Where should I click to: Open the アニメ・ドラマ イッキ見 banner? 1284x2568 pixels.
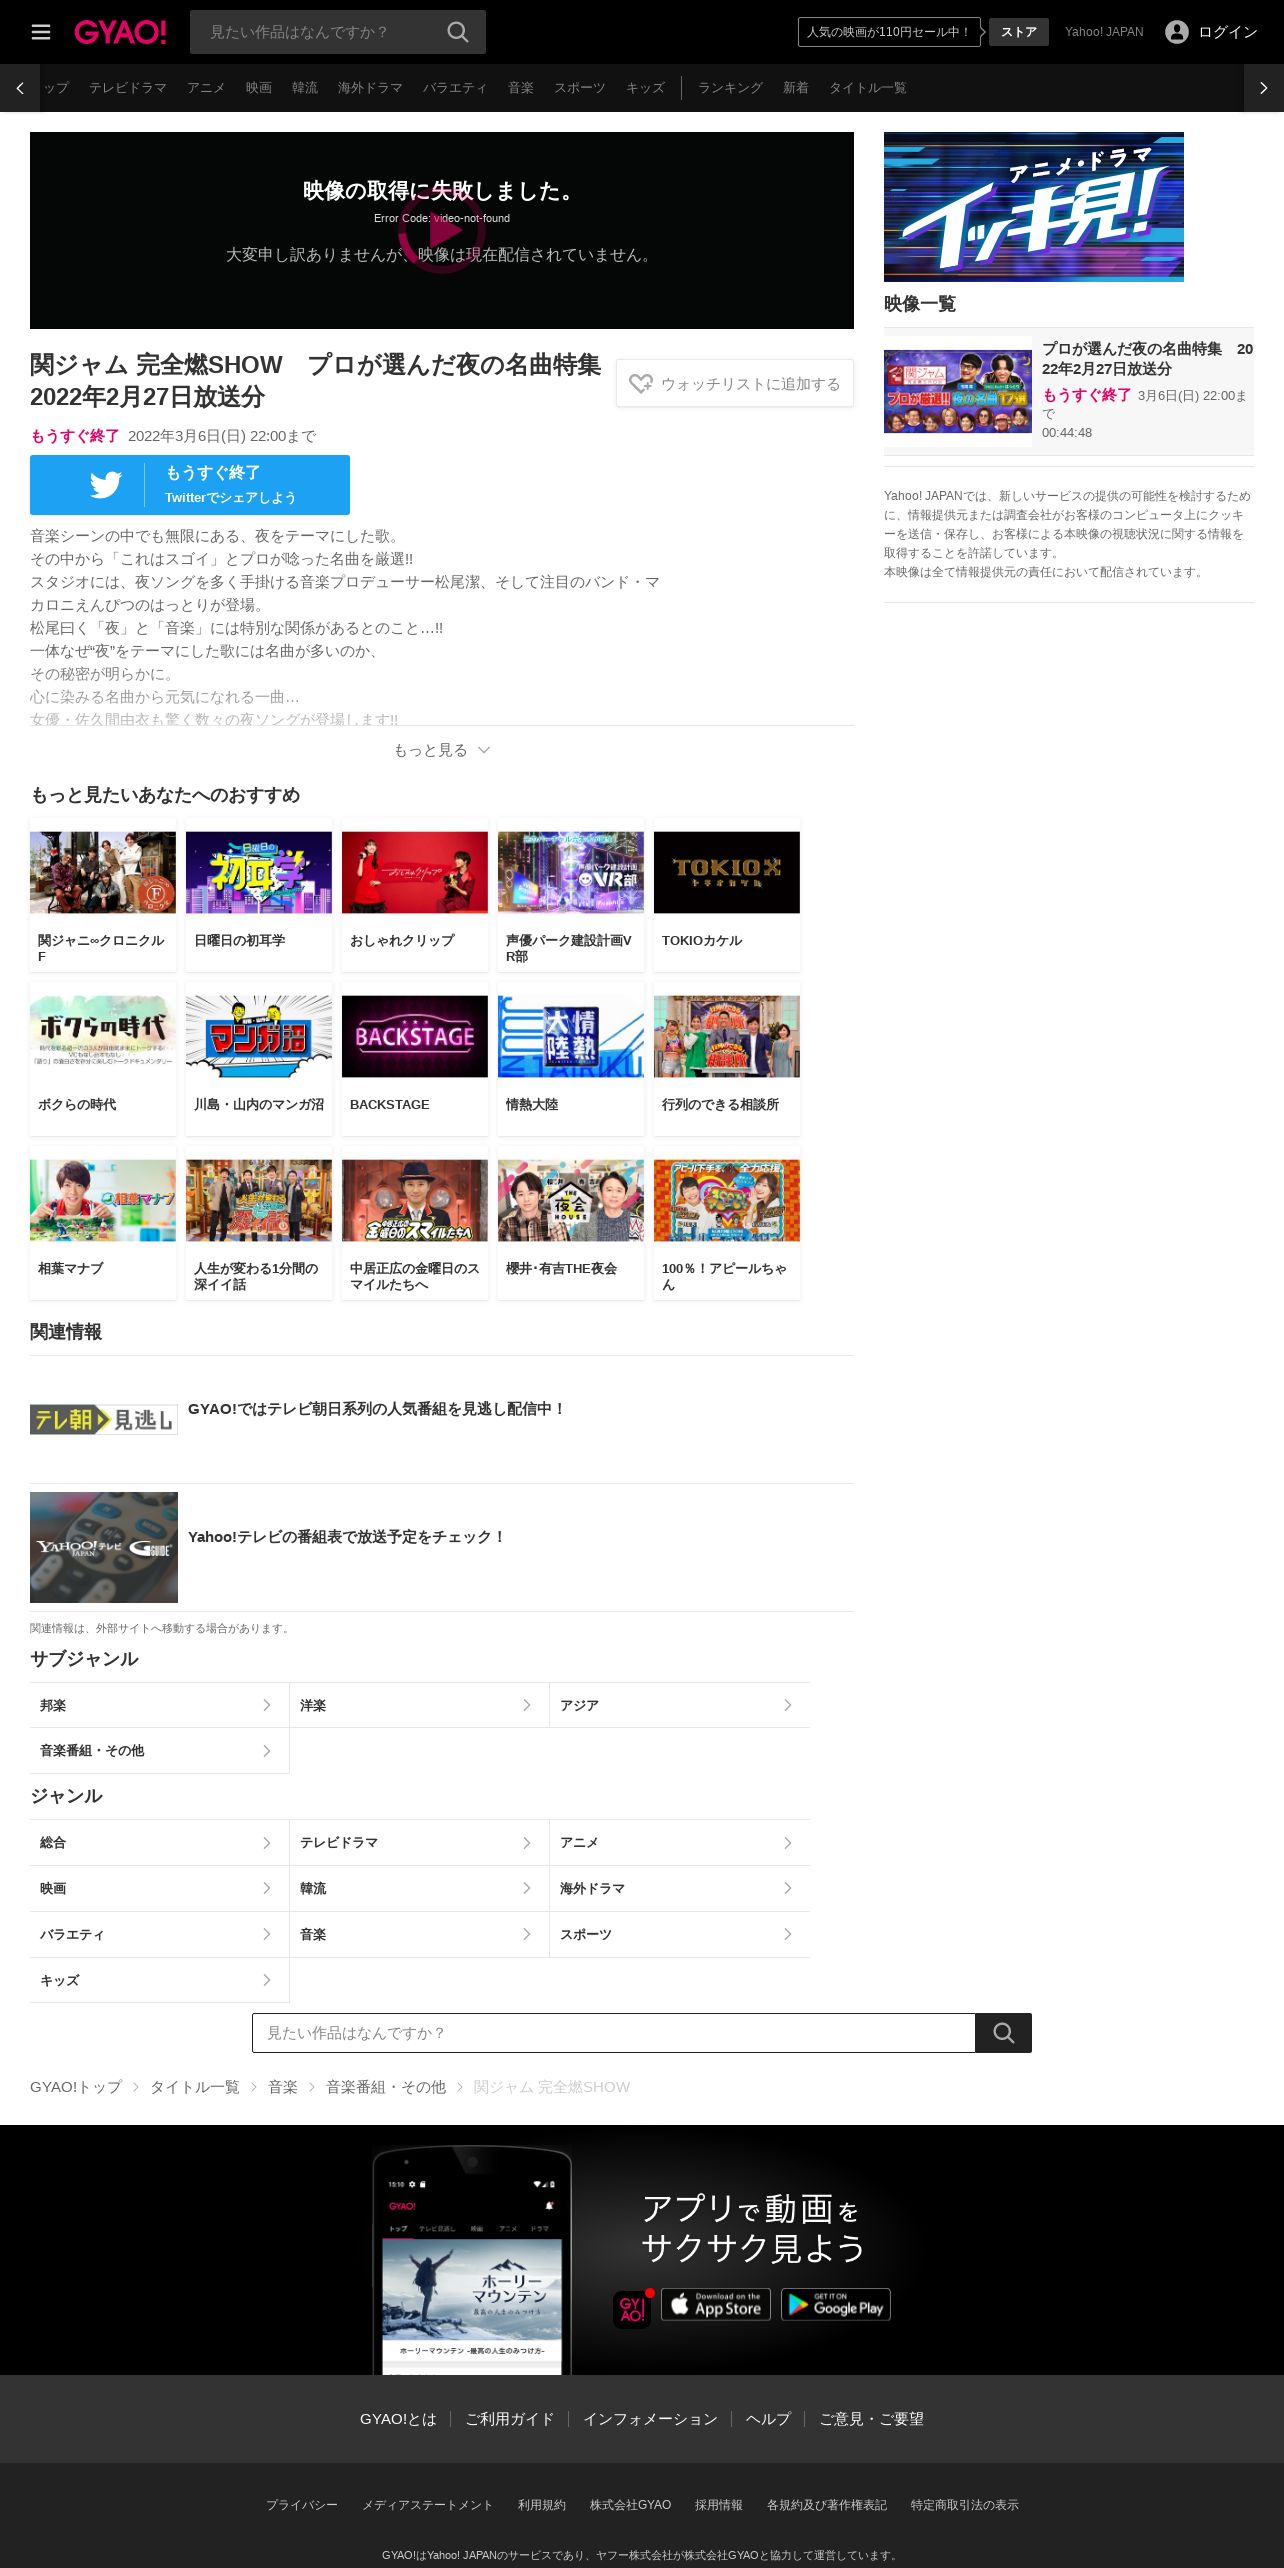(x=1034, y=207)
